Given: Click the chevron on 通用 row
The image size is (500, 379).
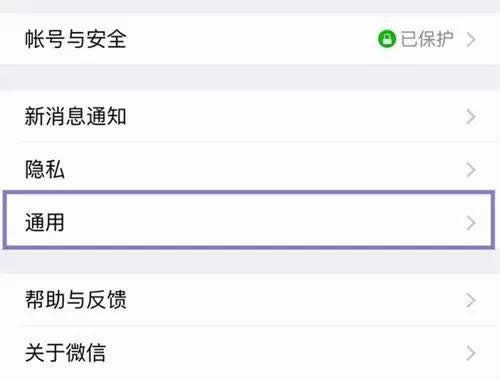Looking at the screenshot, I should (471, 223).
